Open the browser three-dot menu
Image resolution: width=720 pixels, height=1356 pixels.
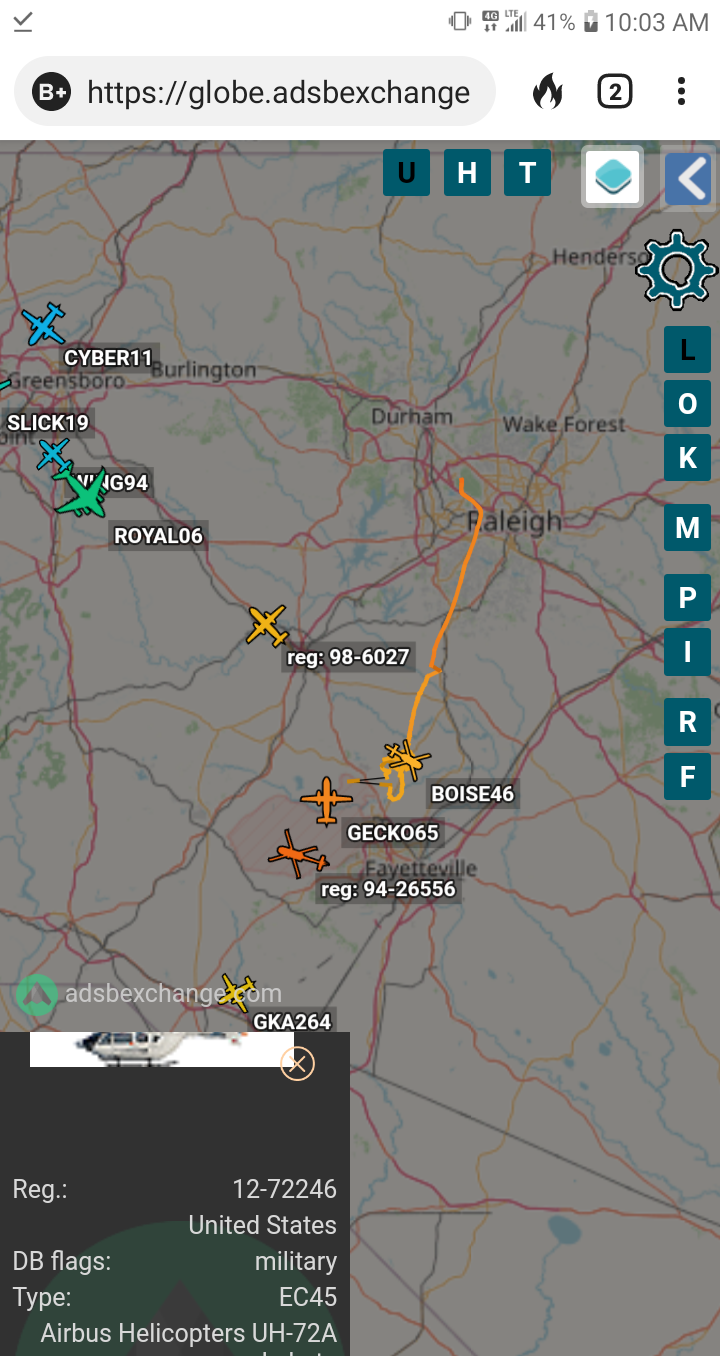[x=681, y=92]
